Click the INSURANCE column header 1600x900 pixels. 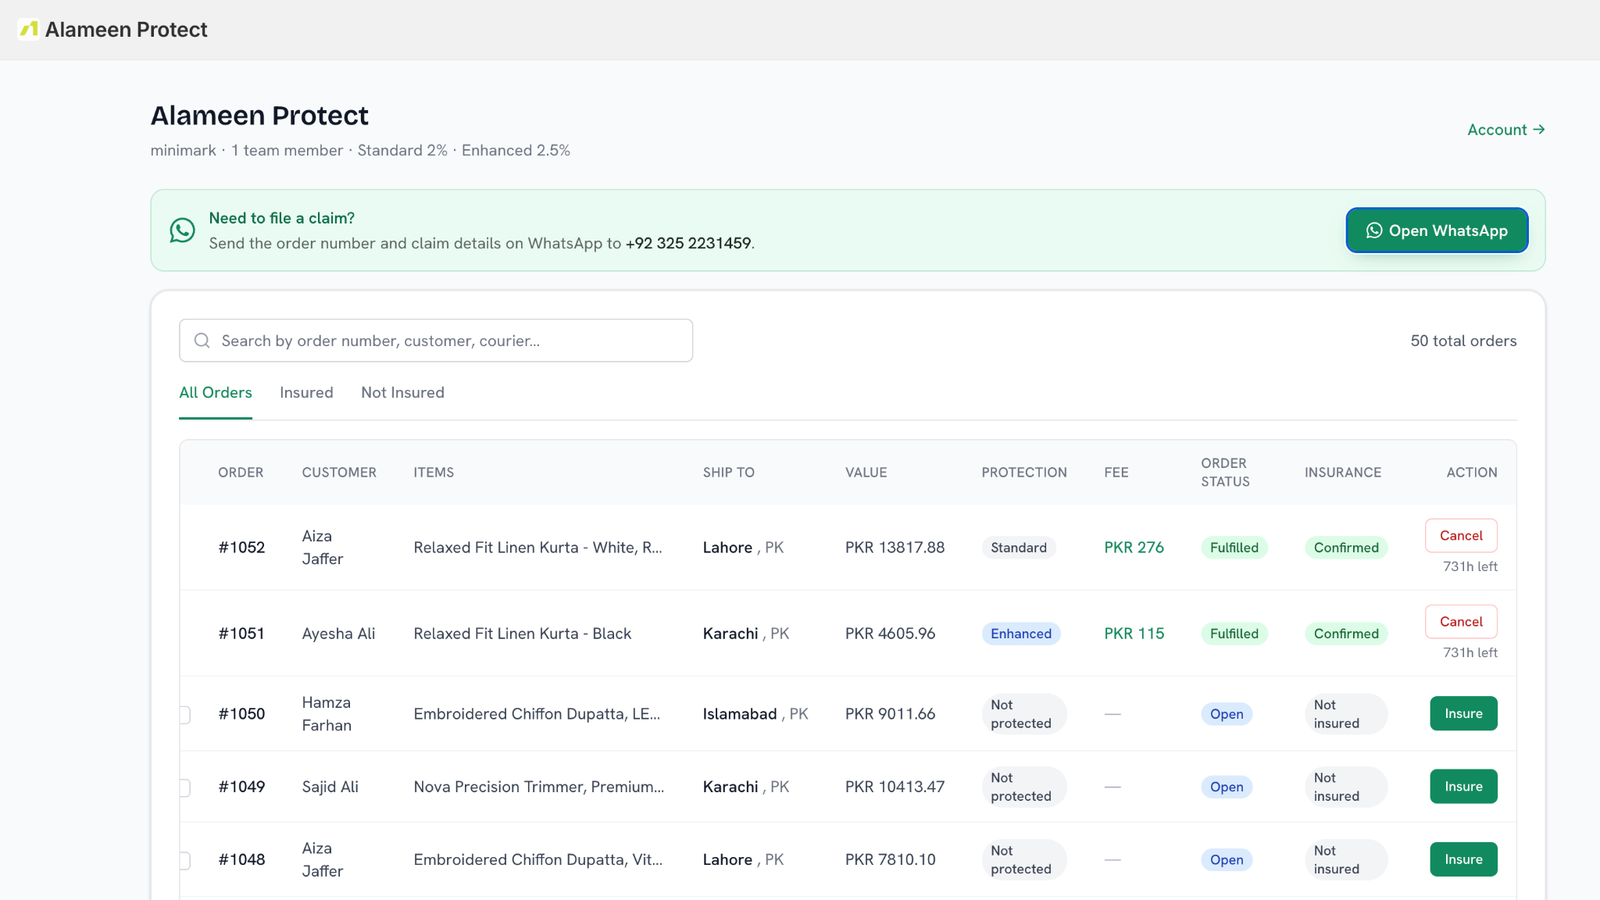(1343, 472)
